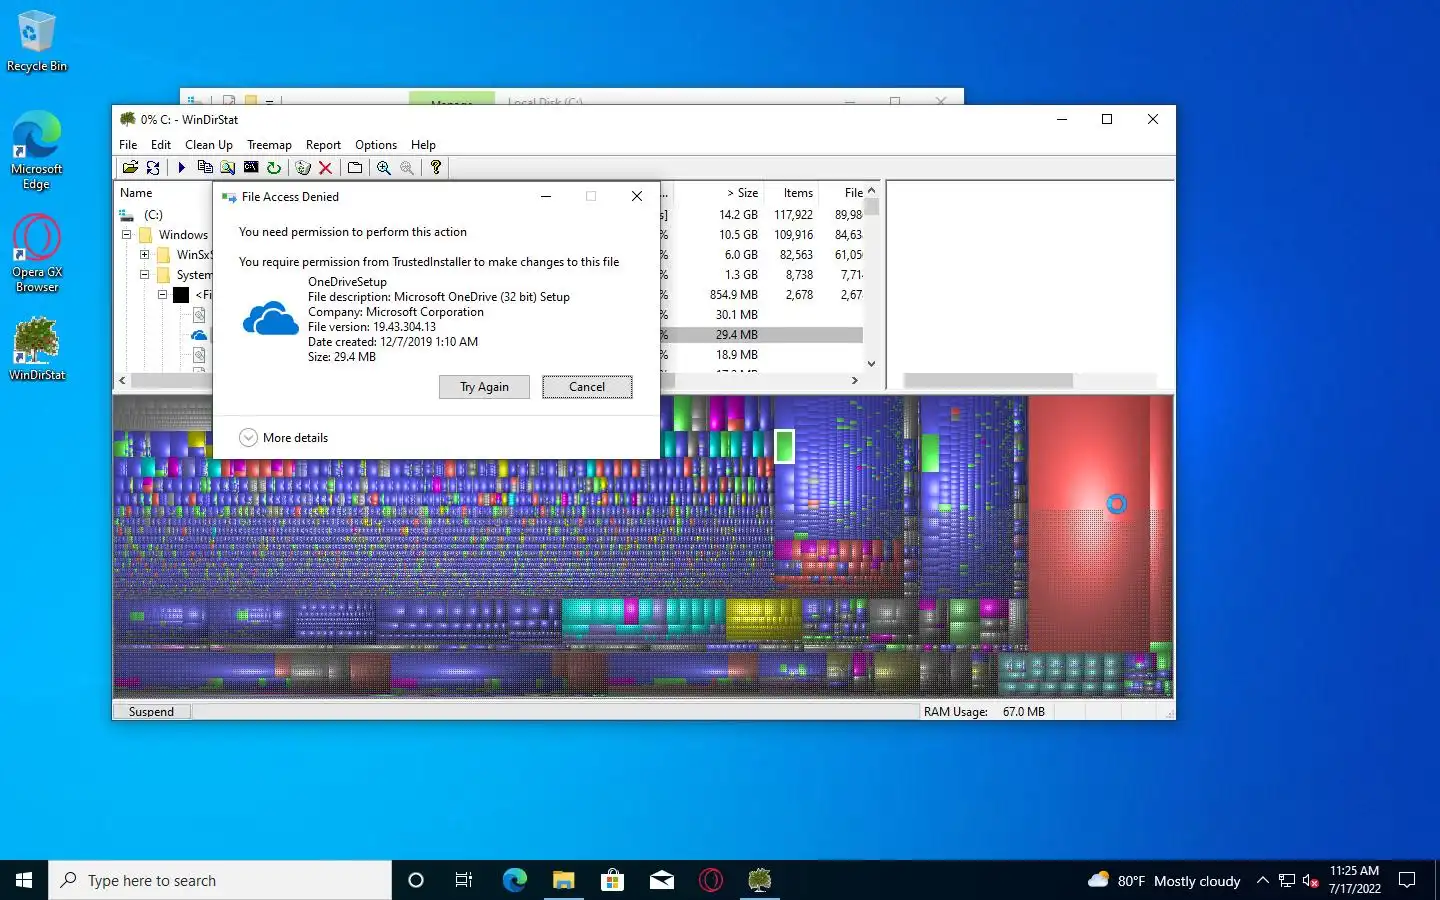Screen dimensions: 1440x900
Task: Click the red X permanent delete icon
Action: [x=325, y=168]
